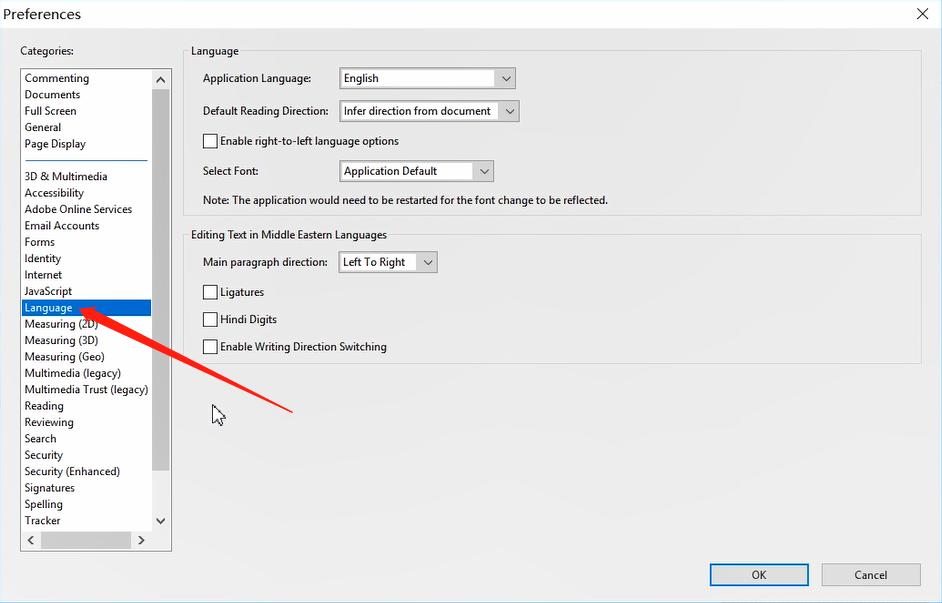Enable right-to-left language options

[x=210, y=141]
